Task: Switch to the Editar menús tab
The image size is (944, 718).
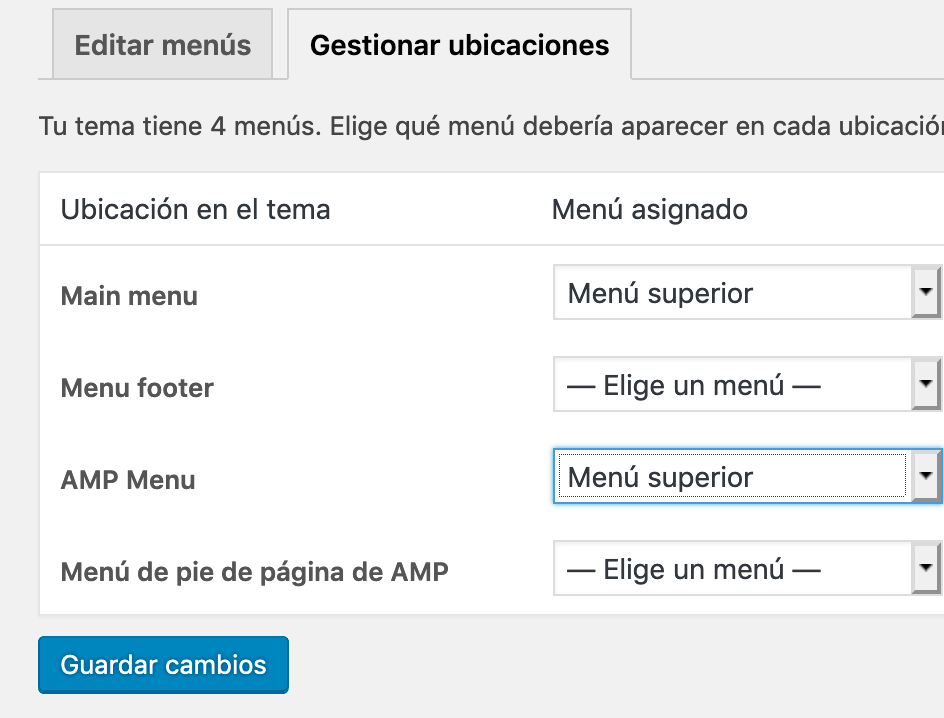Action: (163, 44)
